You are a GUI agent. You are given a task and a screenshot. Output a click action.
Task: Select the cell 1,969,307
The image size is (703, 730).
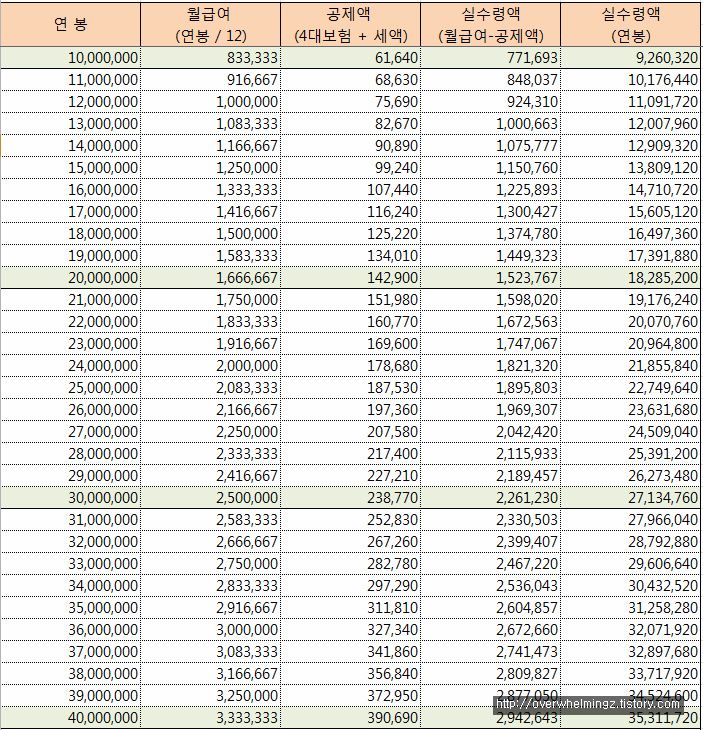pos(491,410)
